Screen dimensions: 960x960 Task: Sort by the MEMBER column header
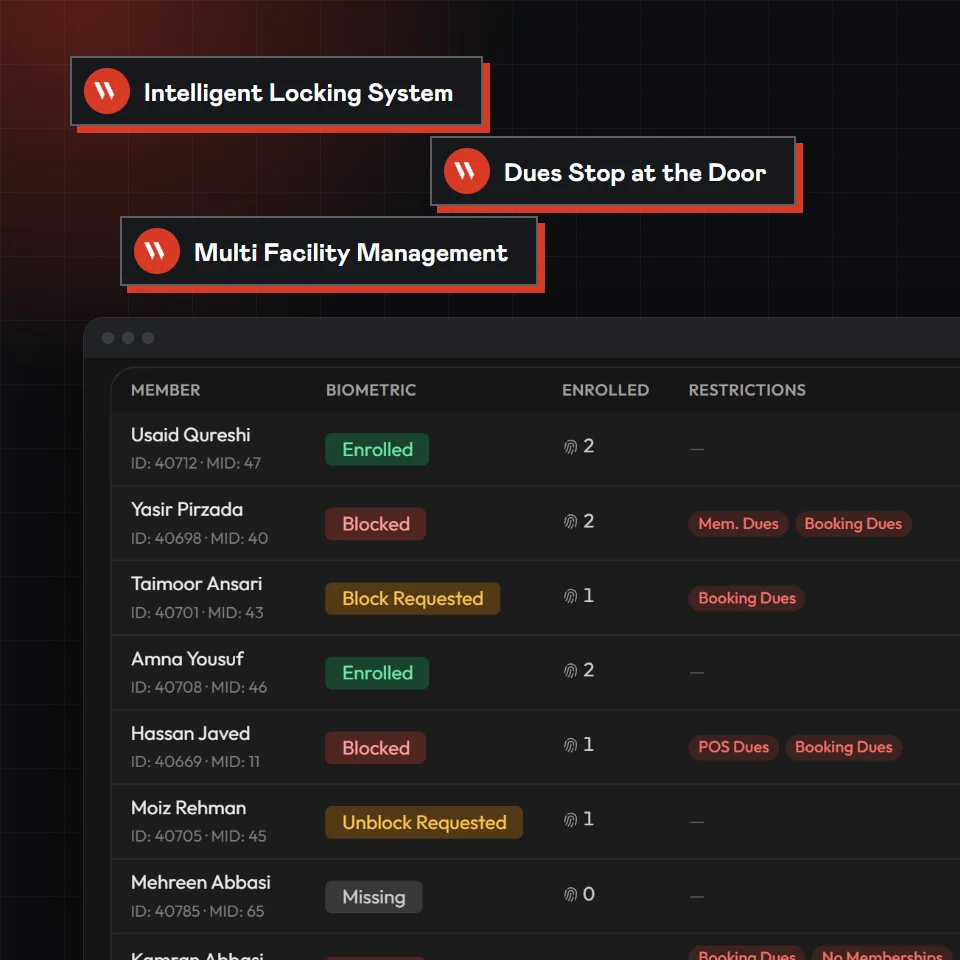tap(165, 390)
